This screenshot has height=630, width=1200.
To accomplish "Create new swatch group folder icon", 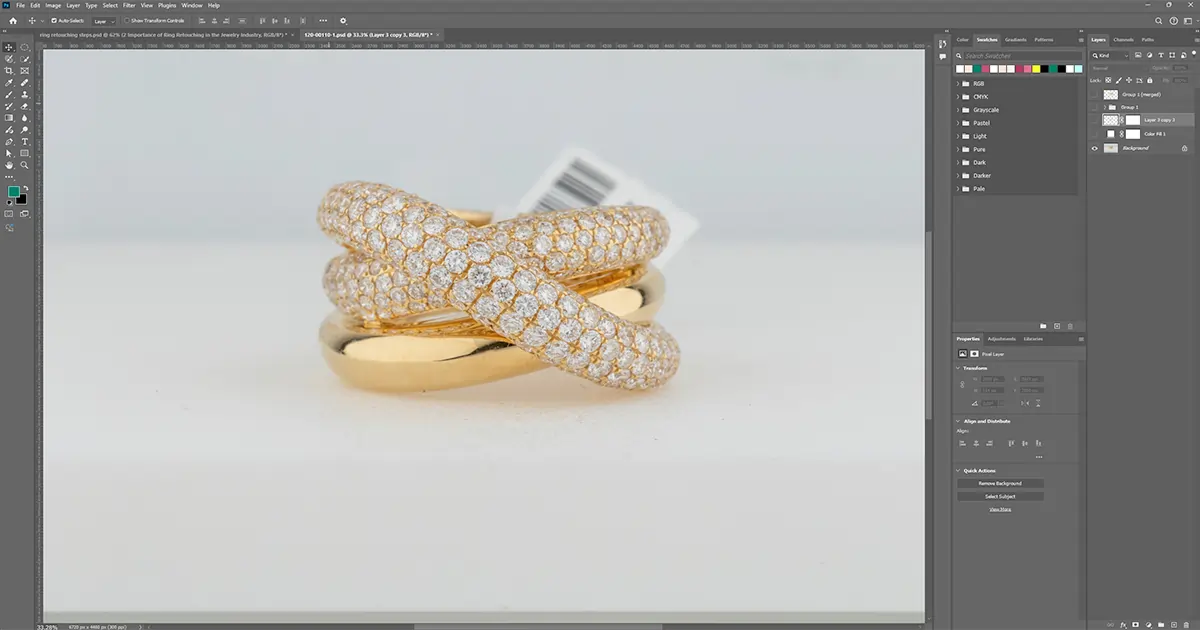I will (x=1043, y=326).
